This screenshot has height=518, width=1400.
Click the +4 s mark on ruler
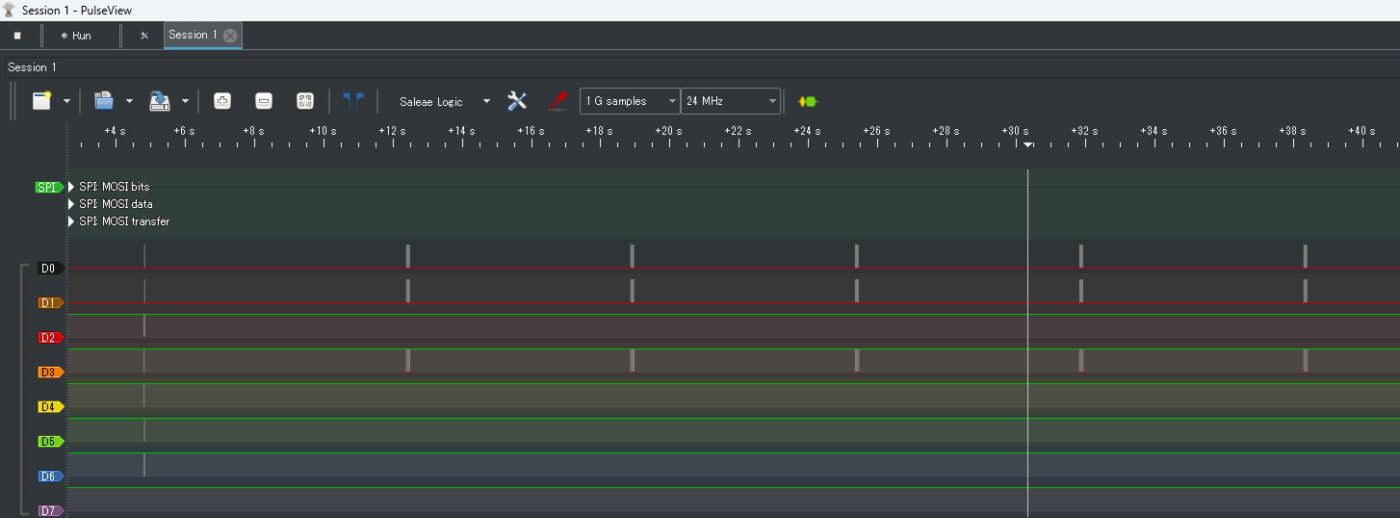(115, 131)
